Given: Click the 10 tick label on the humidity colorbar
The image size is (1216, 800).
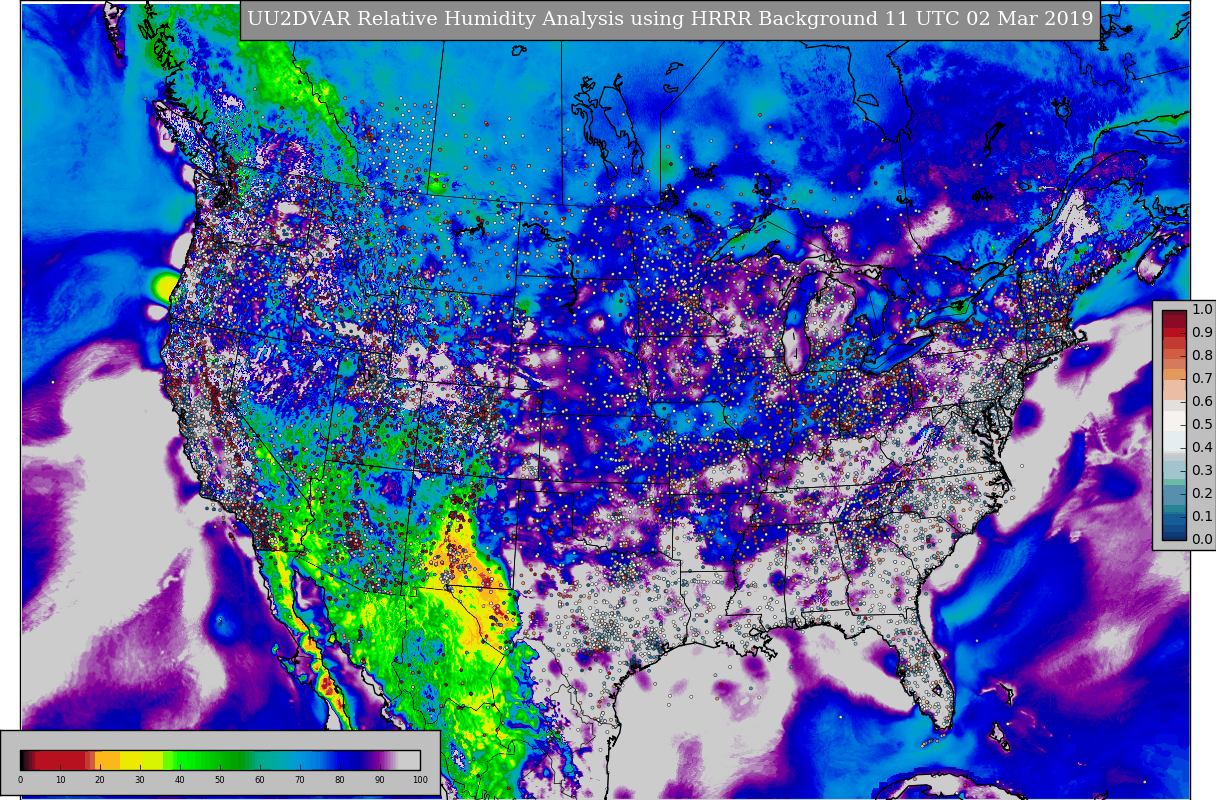Looking at the screenshot, I should pyautogui.click(x=60, y=779).
